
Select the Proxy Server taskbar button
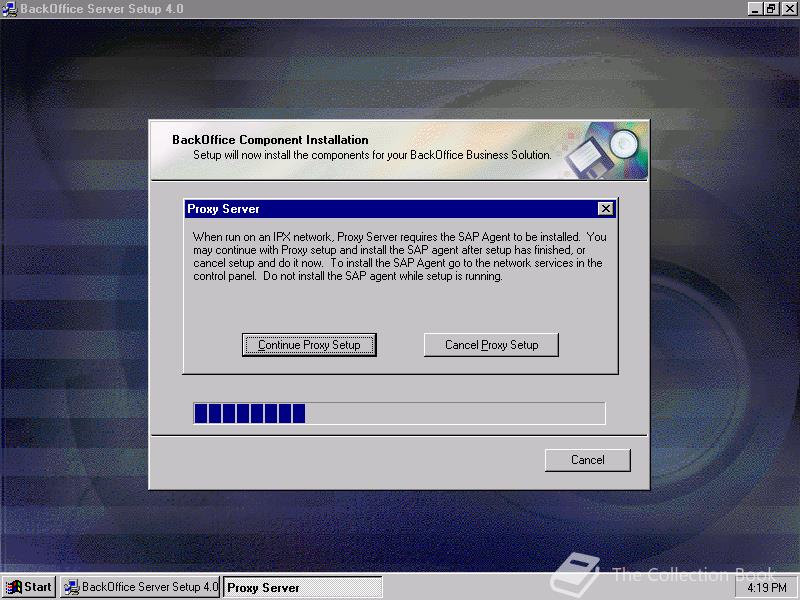tap(303, 587)
